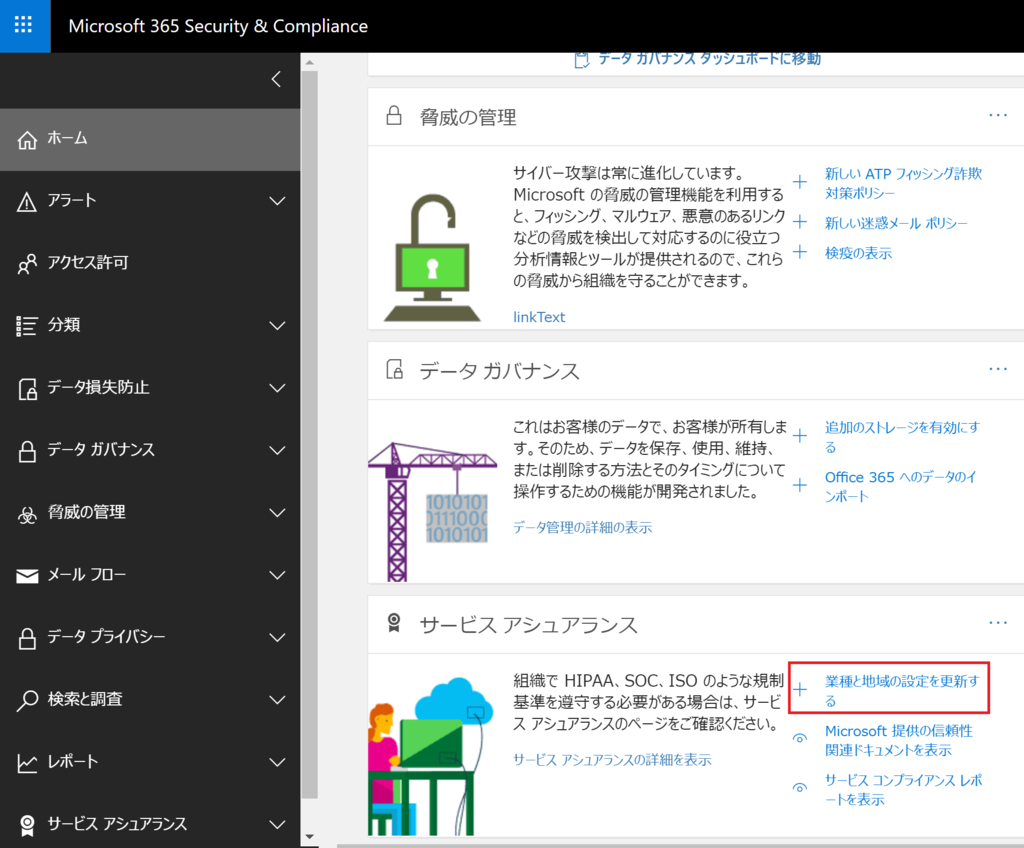Click 業種と地域の設定を更新する link
Screen dimensions: 1024x848
coord(902,691)
